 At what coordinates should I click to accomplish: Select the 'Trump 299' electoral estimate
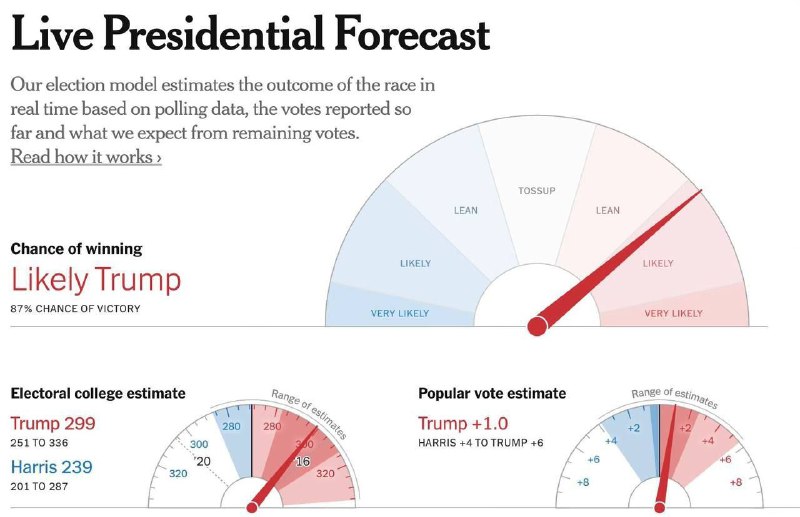(x=53, y=423)
